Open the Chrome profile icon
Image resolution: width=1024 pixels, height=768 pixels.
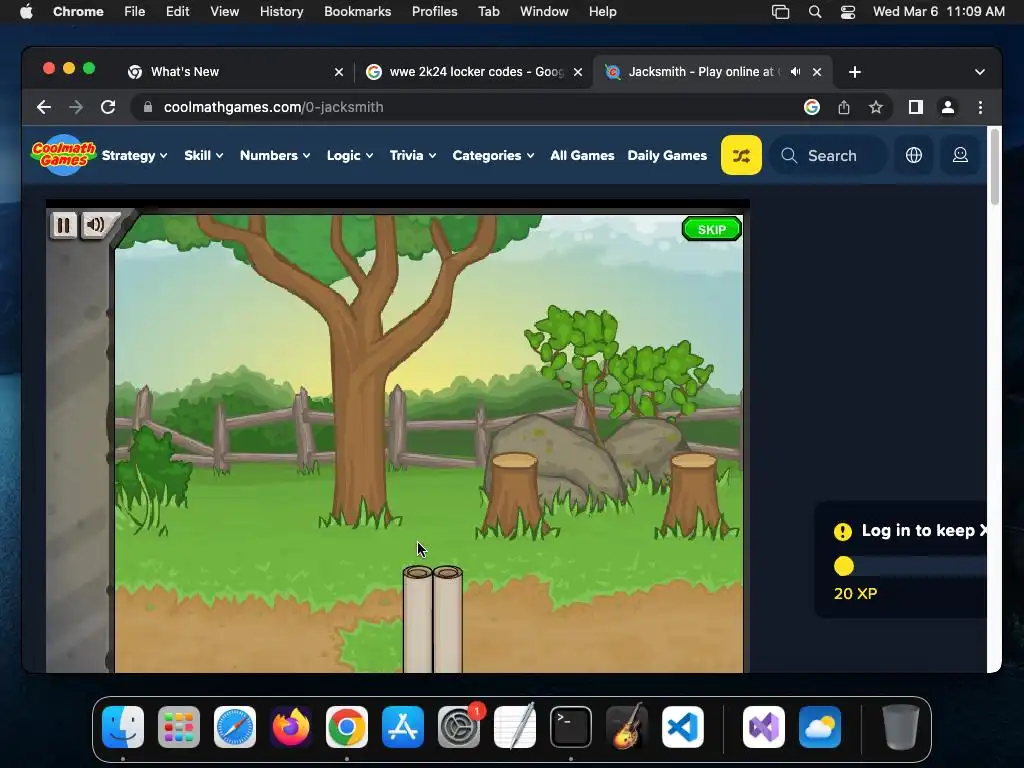point(948,107)
